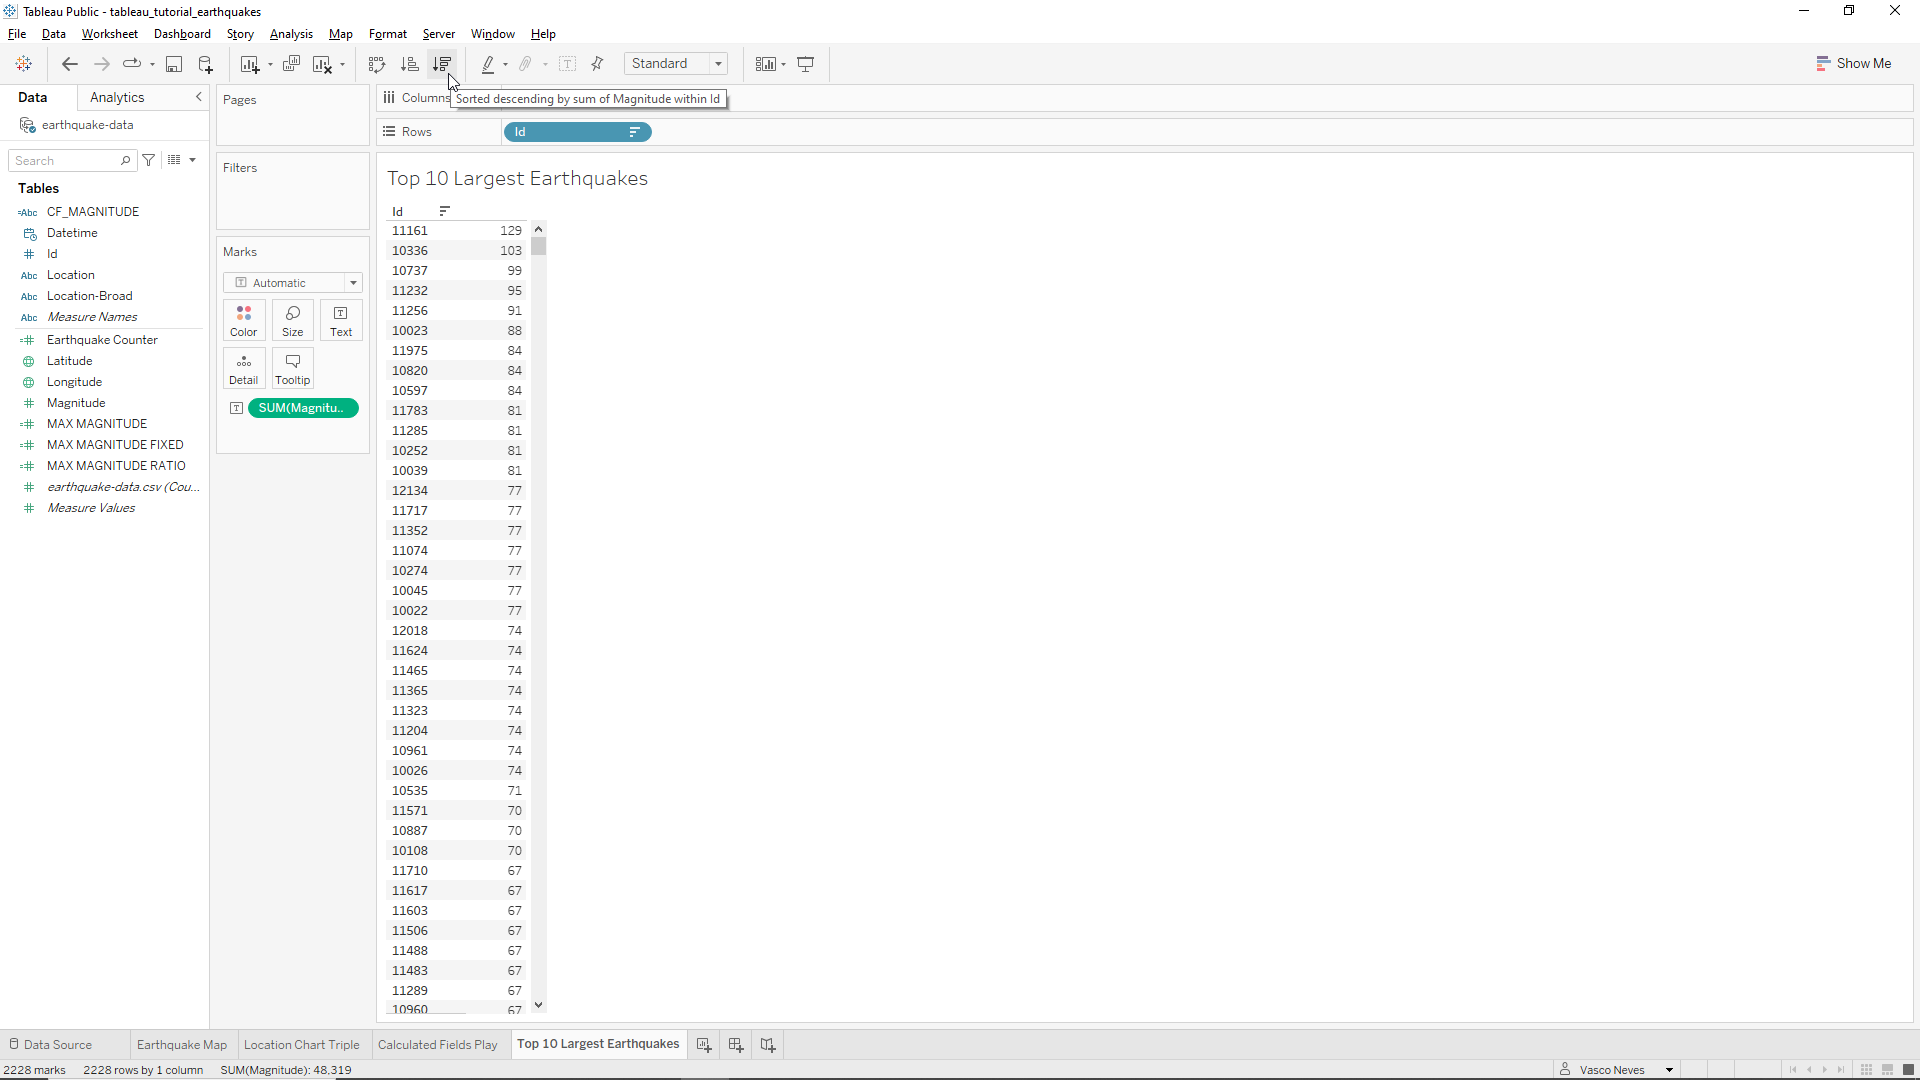Open the Location Chart Triple sheet tab

302,1045
